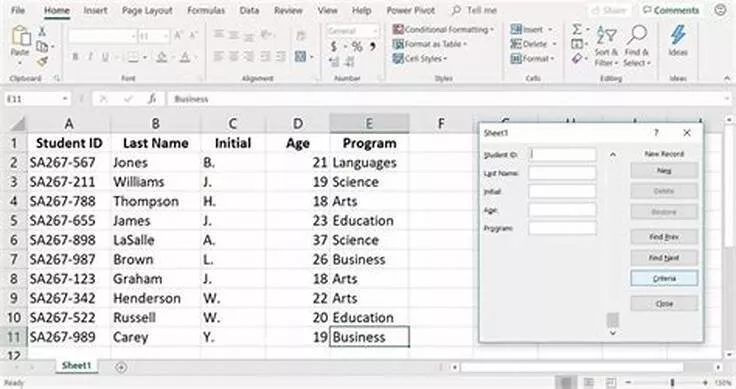Open the font name combo box
The width and height of the screenshot is (736, 389).
102,36
